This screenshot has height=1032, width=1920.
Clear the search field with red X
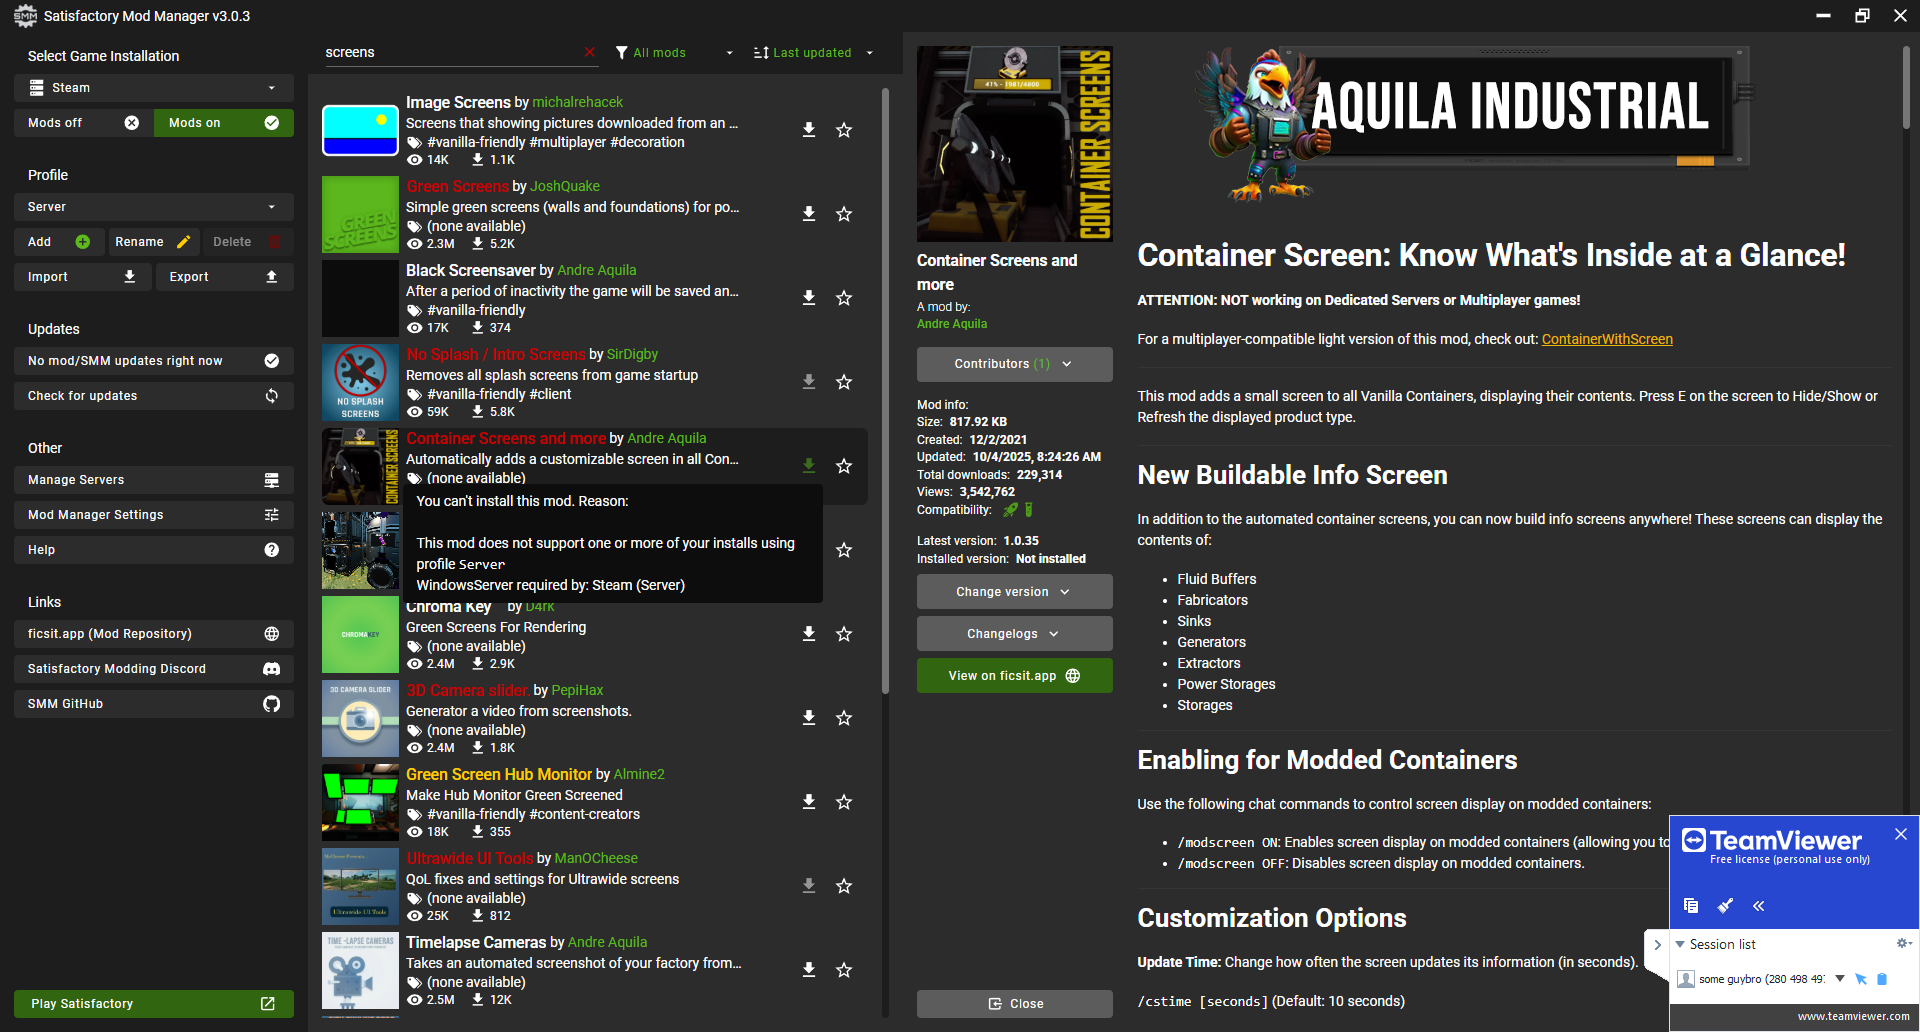pyautogui.click(x=589, y=52)
